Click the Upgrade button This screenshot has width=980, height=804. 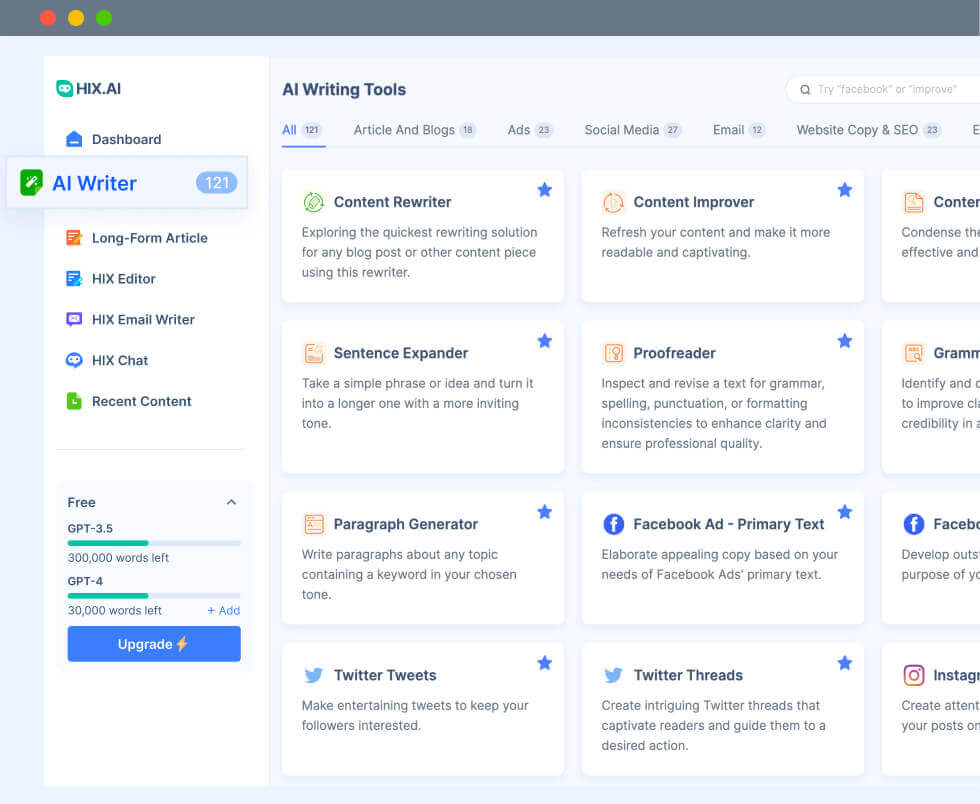154,644
